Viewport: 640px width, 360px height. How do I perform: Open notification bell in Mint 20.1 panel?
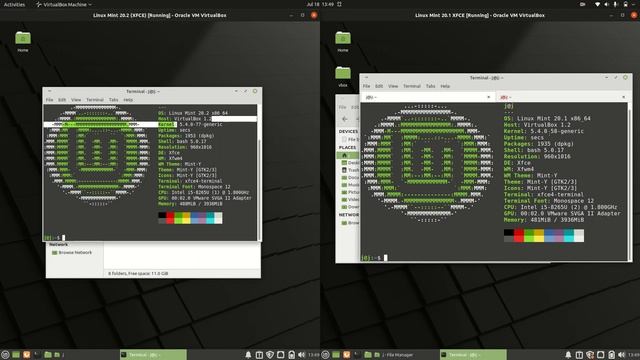tap(568, 355)
